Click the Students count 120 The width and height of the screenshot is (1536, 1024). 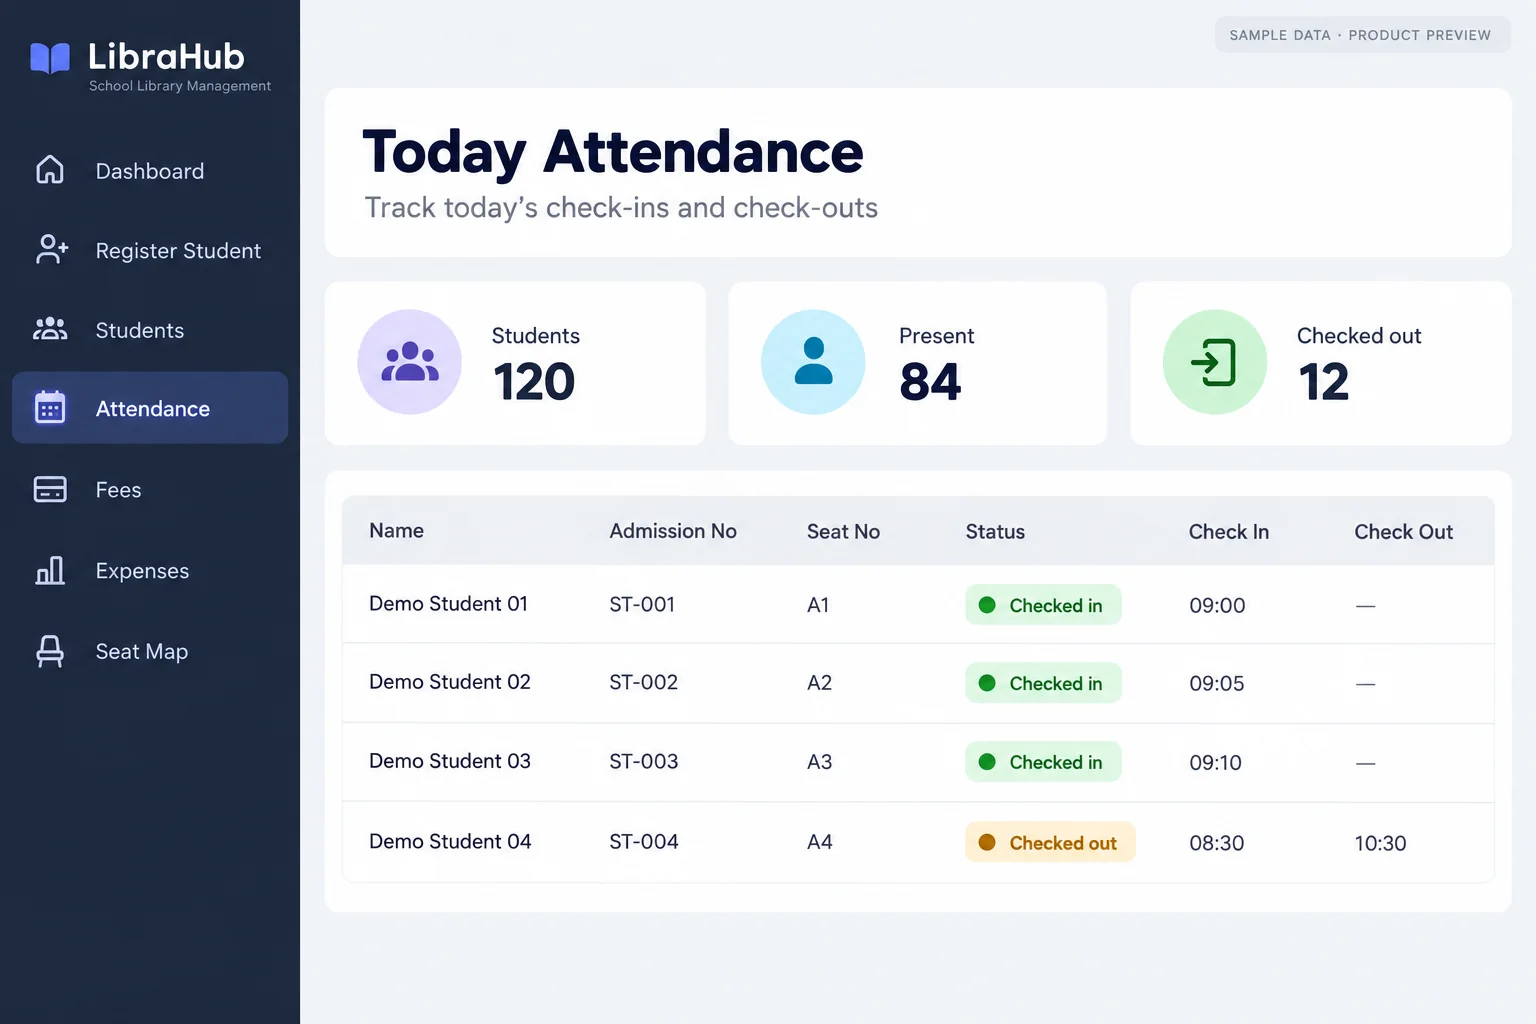(x=534, y=382)
